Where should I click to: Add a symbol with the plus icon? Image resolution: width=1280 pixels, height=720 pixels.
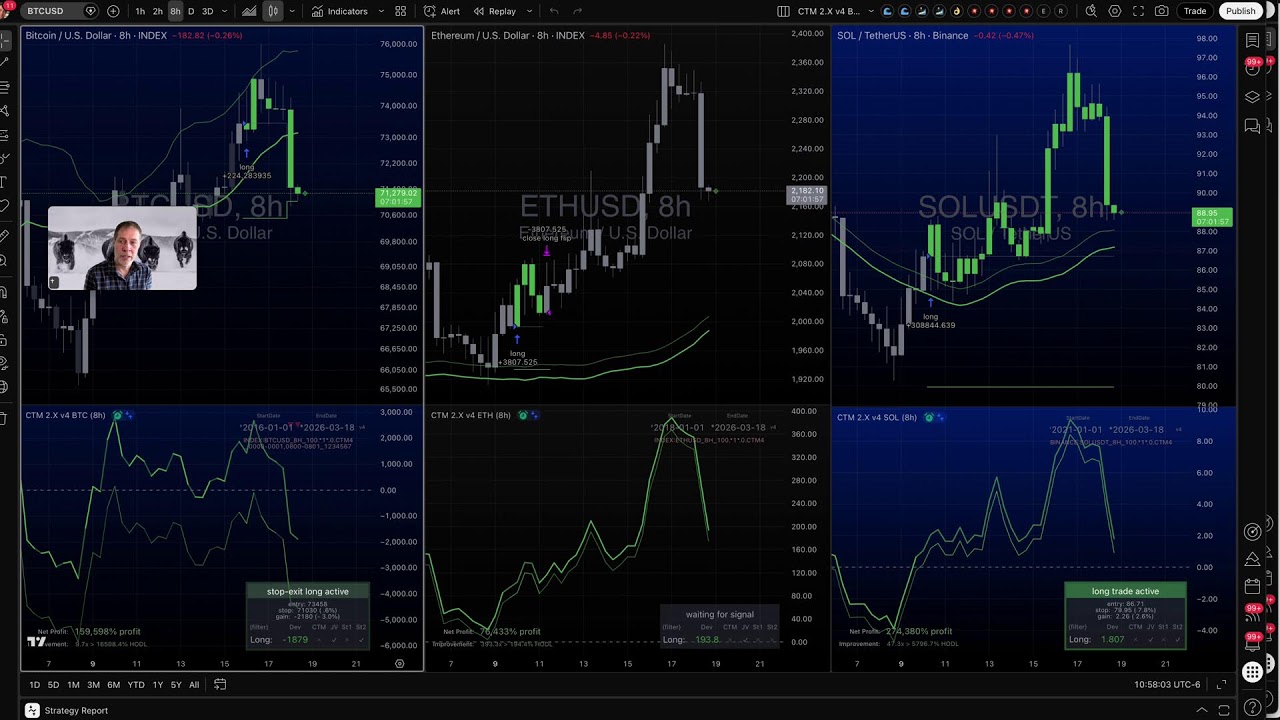point(113,11)
